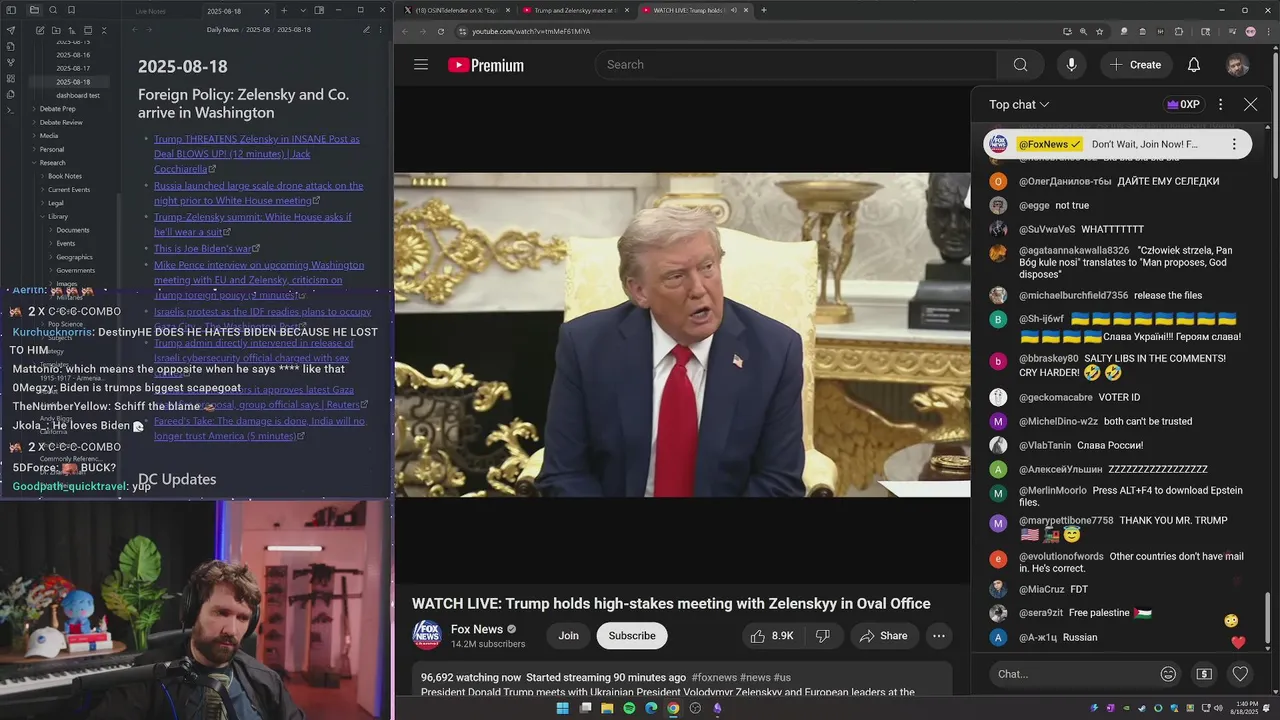This screenshot has width=1280, height=720.
Task: Open the video more actions menu
Action: click(x=938, y=636)
